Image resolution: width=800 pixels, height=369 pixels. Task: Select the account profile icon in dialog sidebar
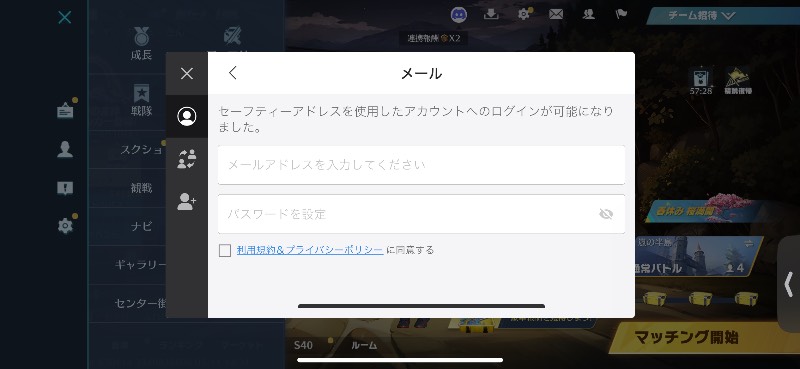187,116
